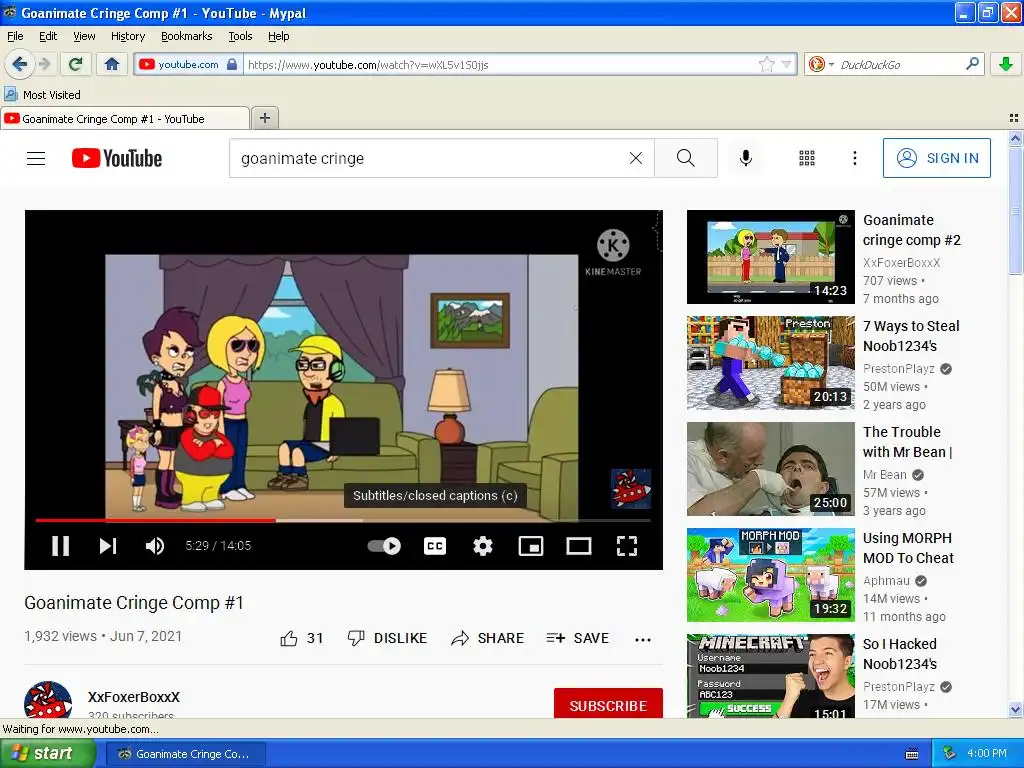Open the History menu
The width and height of the screenshot is (1024, 768).
click(128, 36)
